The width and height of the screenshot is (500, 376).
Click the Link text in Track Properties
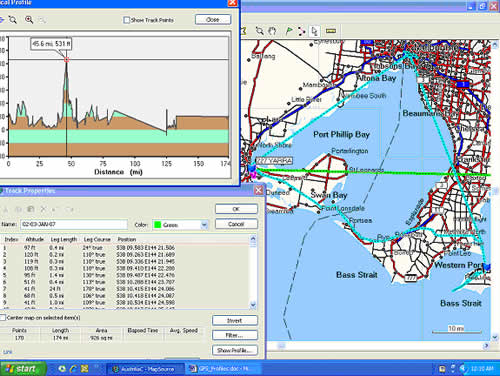pyautogui.click(x=7, y=352)
